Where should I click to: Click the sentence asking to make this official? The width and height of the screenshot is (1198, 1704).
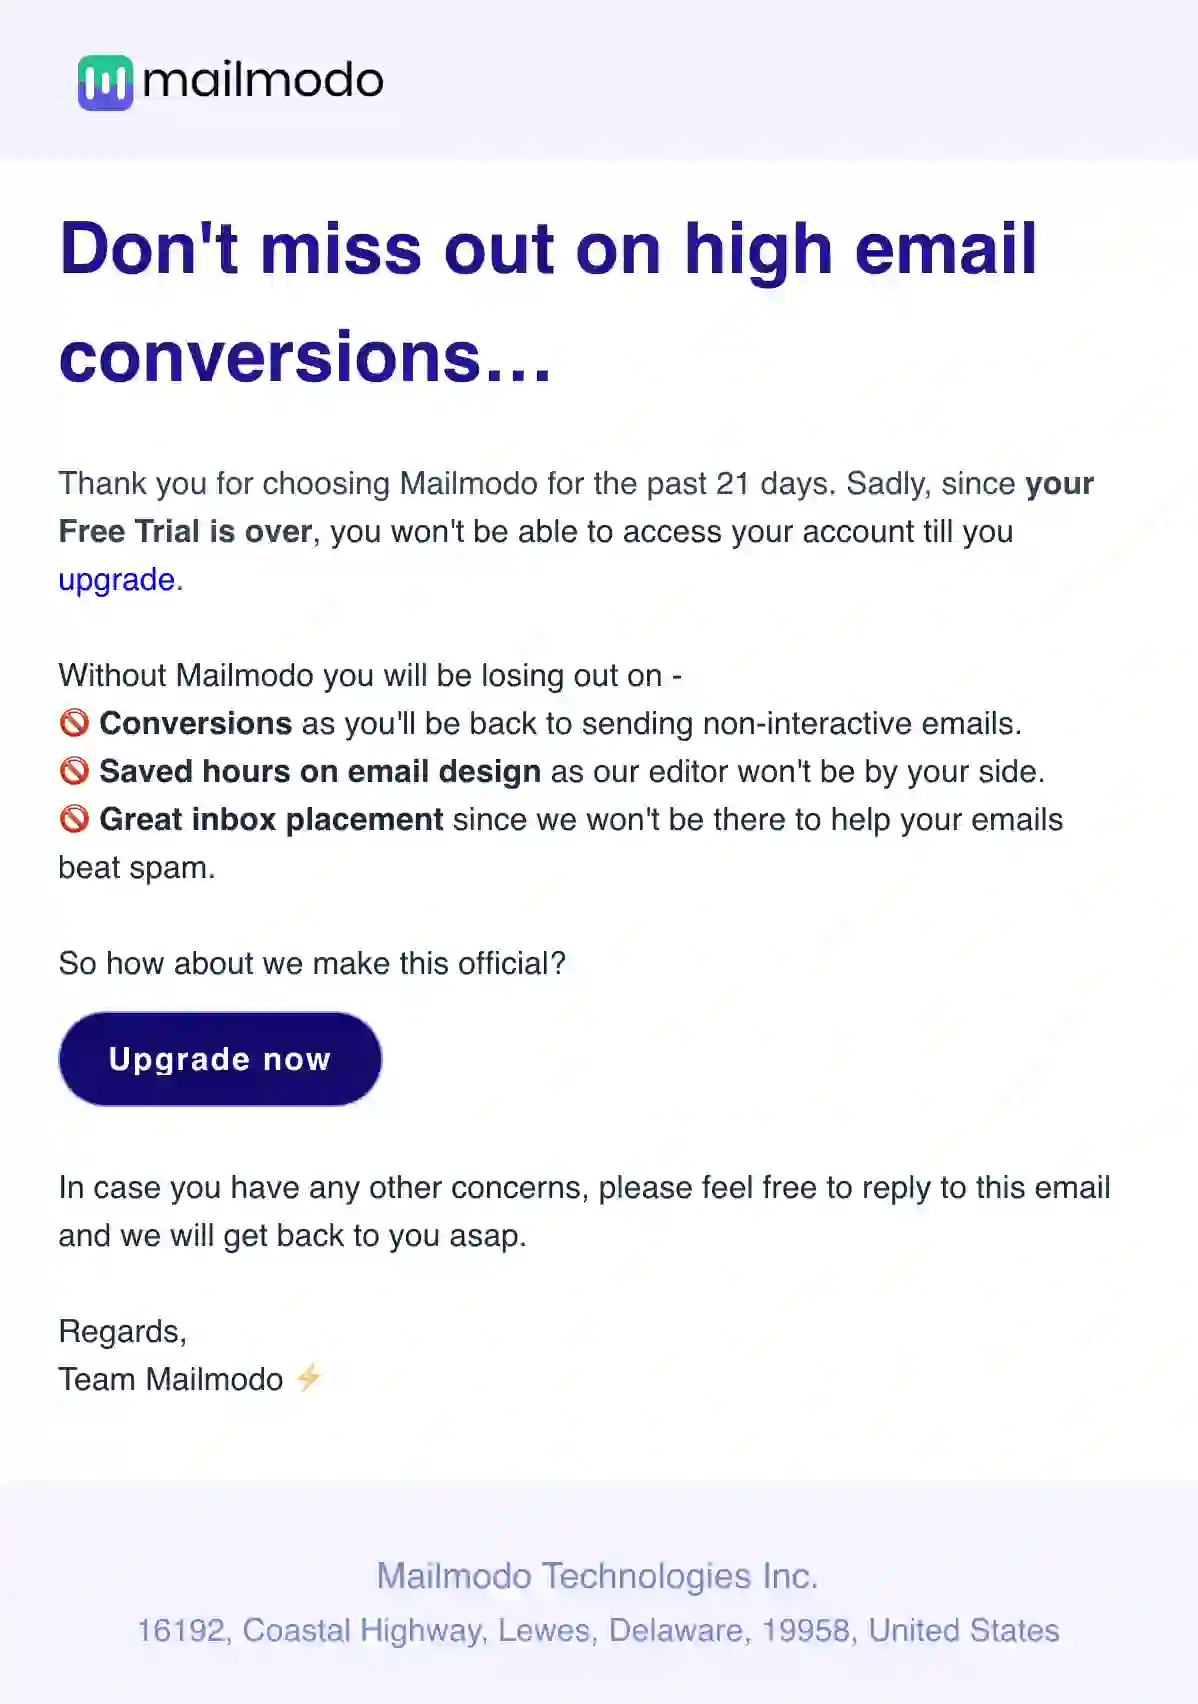pos(312,963)
